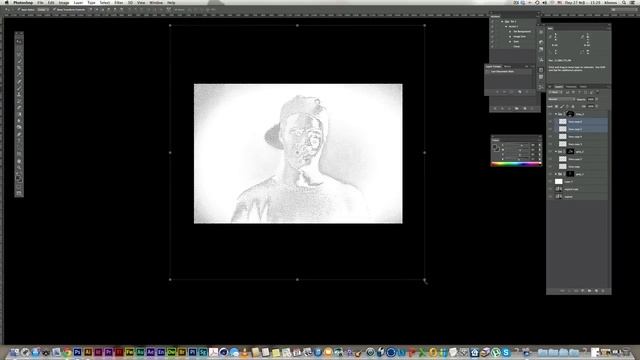This screenshot has height=360, width=640.
Task: Open Photoshop from the Dock
Action: coord(77,352)
